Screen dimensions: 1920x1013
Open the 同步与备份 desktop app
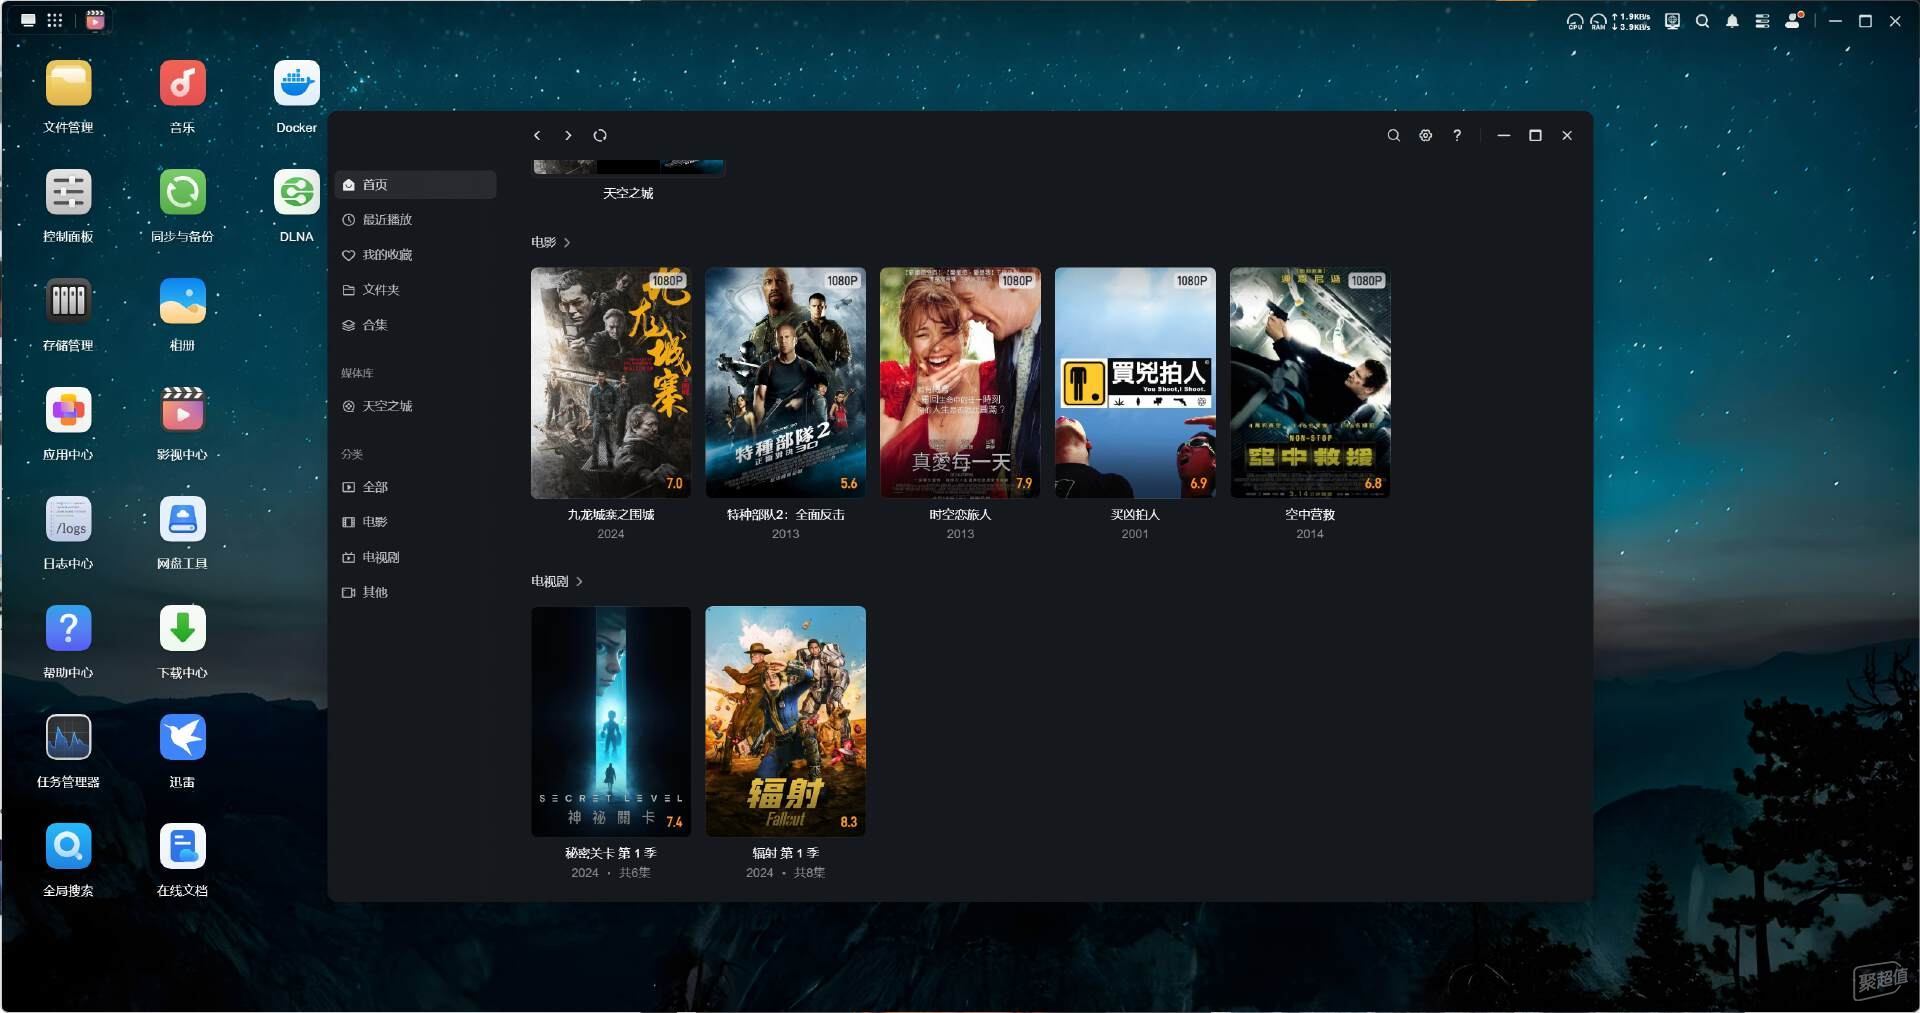pyautogui.click(x=182, y=193)
